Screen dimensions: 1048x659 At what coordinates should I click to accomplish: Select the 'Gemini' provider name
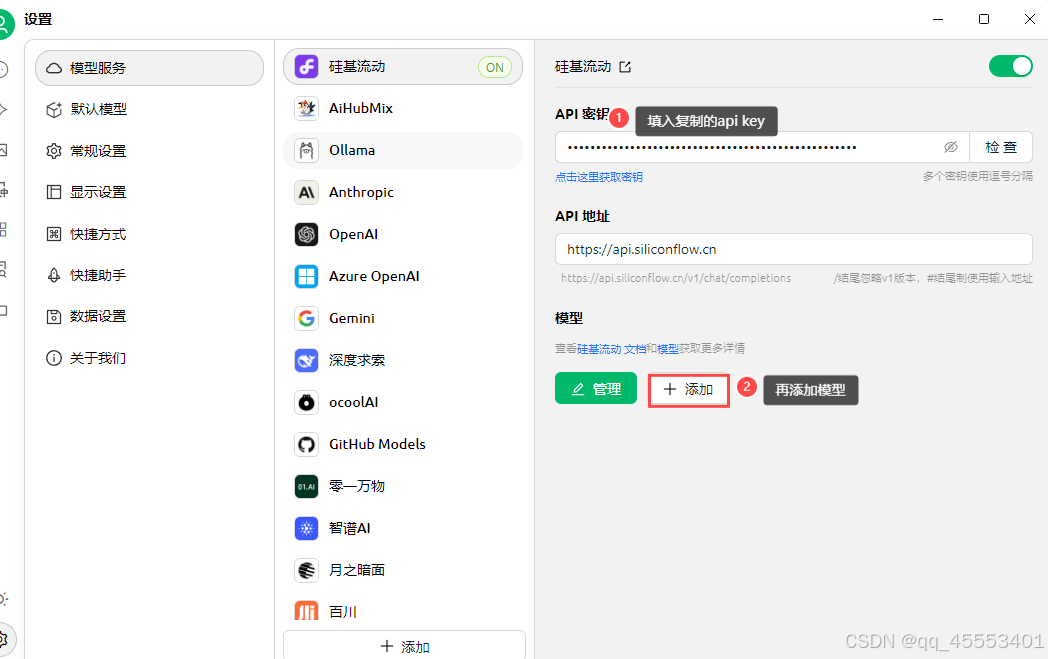(x=352, y=318)
